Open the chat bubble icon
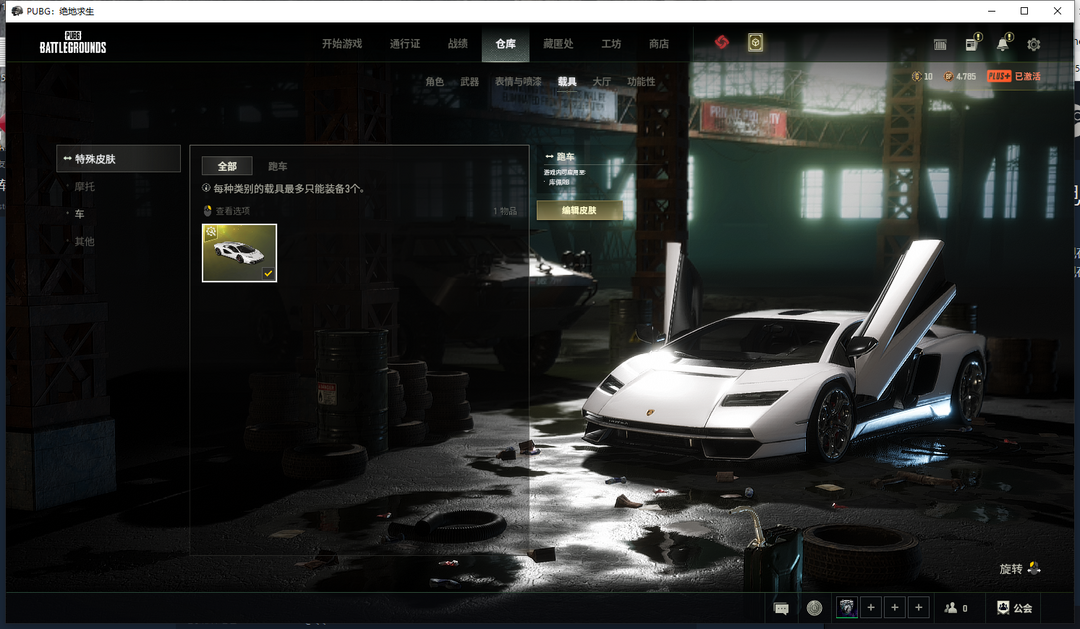Image resolution: width=1080 pixels, height=629 pixels. pos(781,608)
